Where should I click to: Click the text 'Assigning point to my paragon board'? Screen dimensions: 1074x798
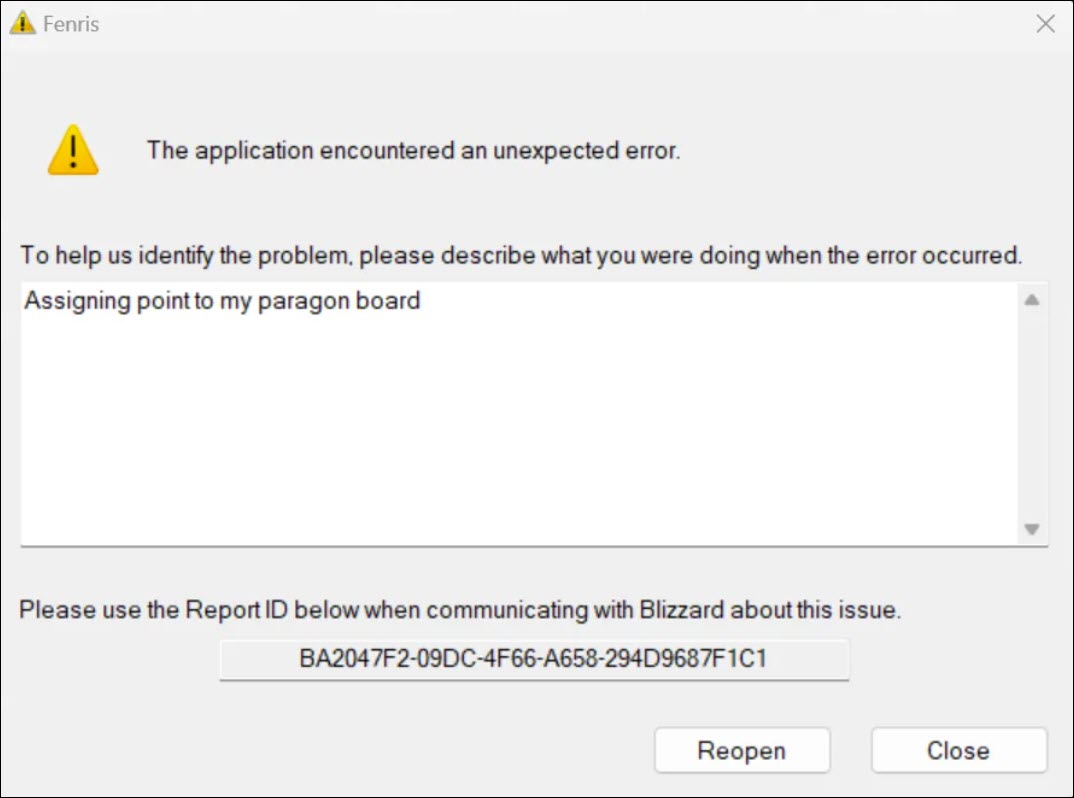pos(222,300)
